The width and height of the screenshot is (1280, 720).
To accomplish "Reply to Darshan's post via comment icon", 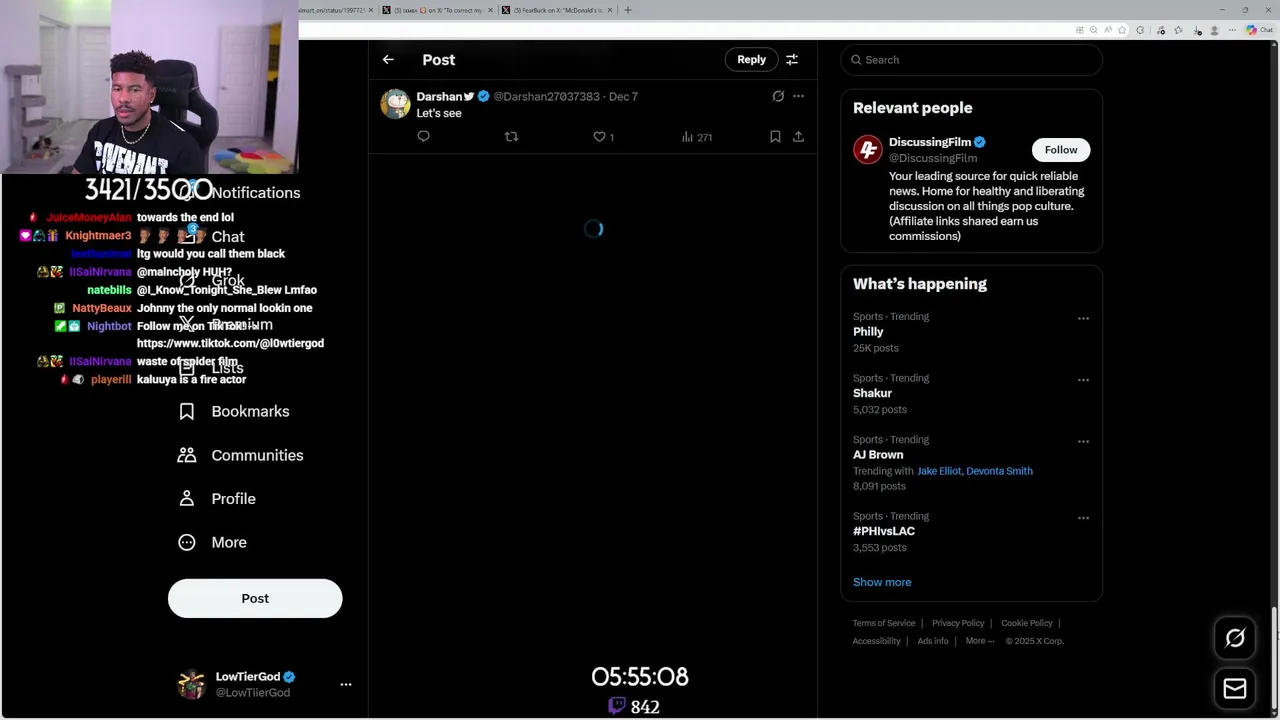I will [x=423, y=137].
